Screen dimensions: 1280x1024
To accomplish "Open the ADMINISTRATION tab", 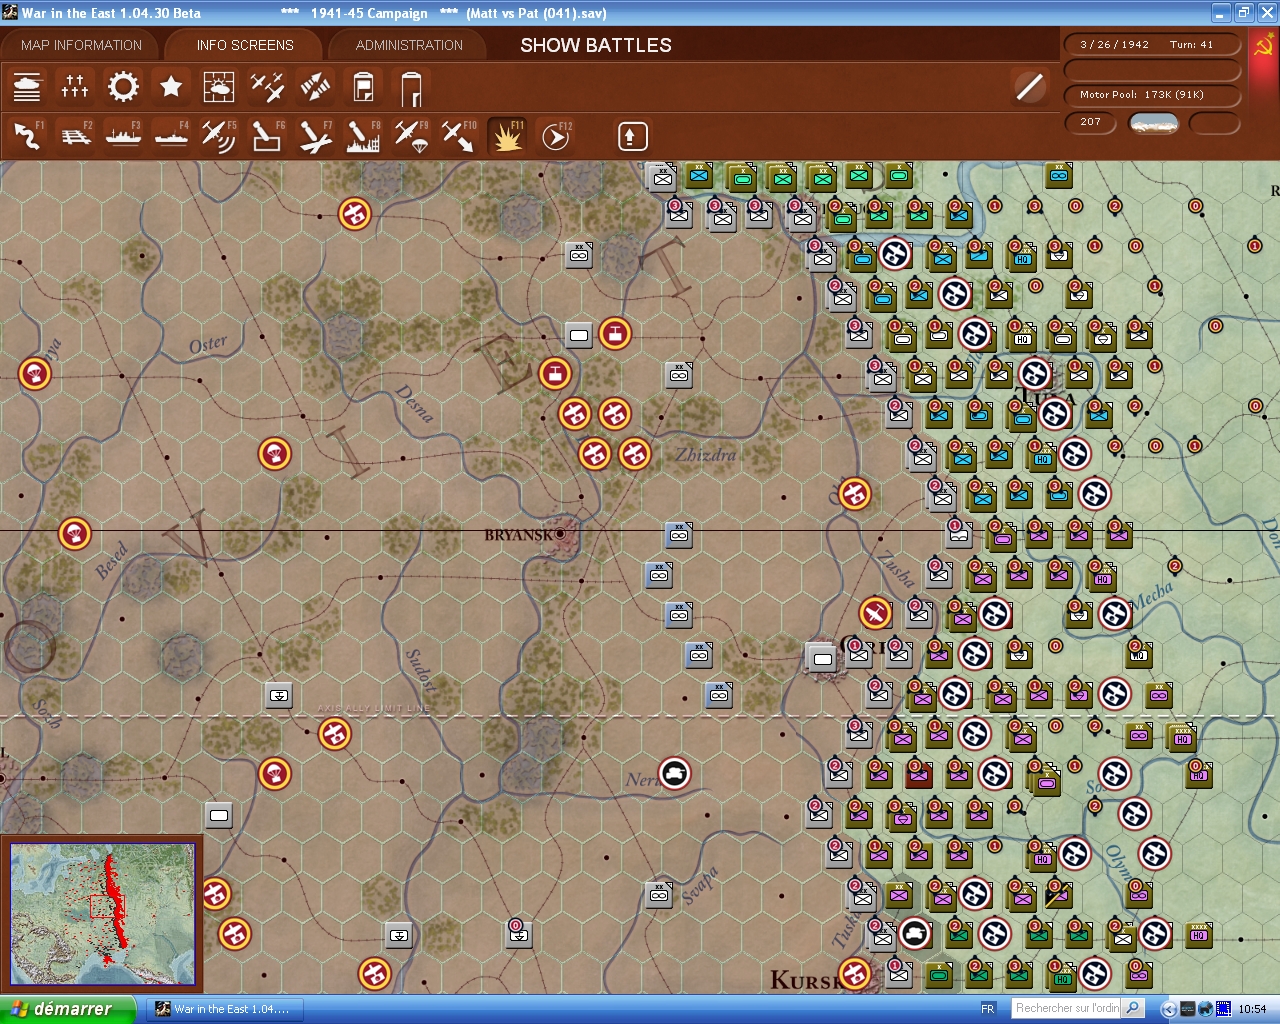I will (x=409, y=45).
